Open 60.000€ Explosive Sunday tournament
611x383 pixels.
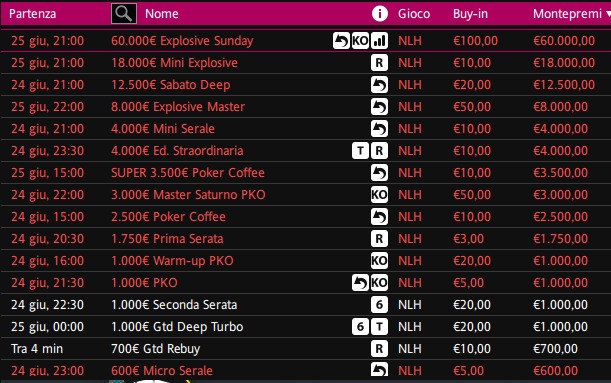point(182,41)
